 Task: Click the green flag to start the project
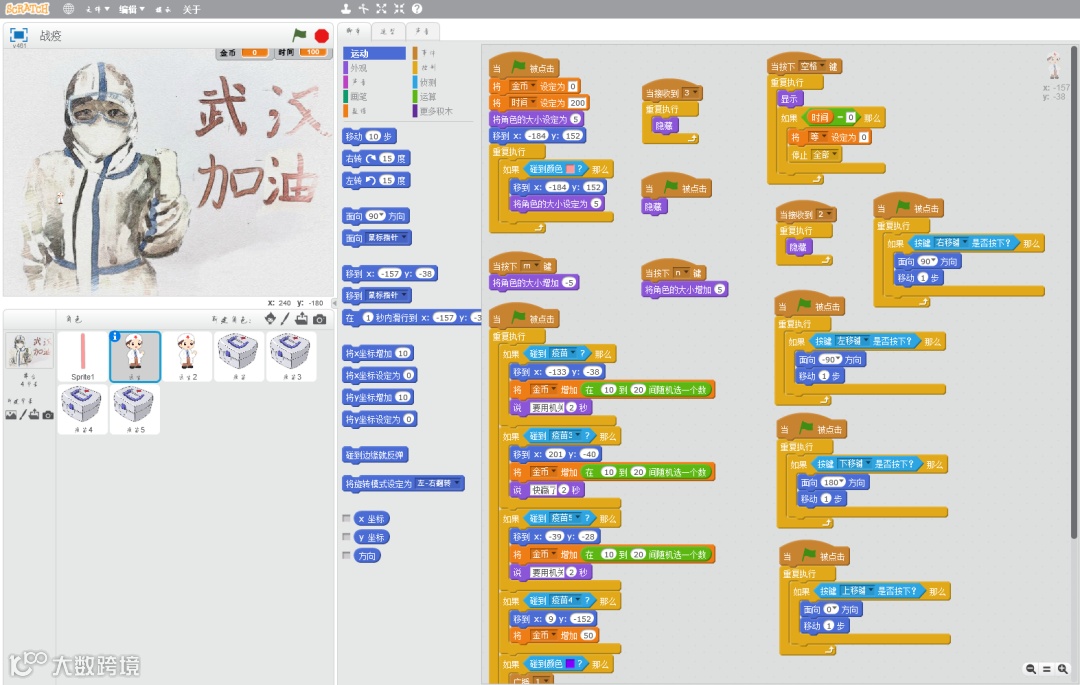(299, 34)
